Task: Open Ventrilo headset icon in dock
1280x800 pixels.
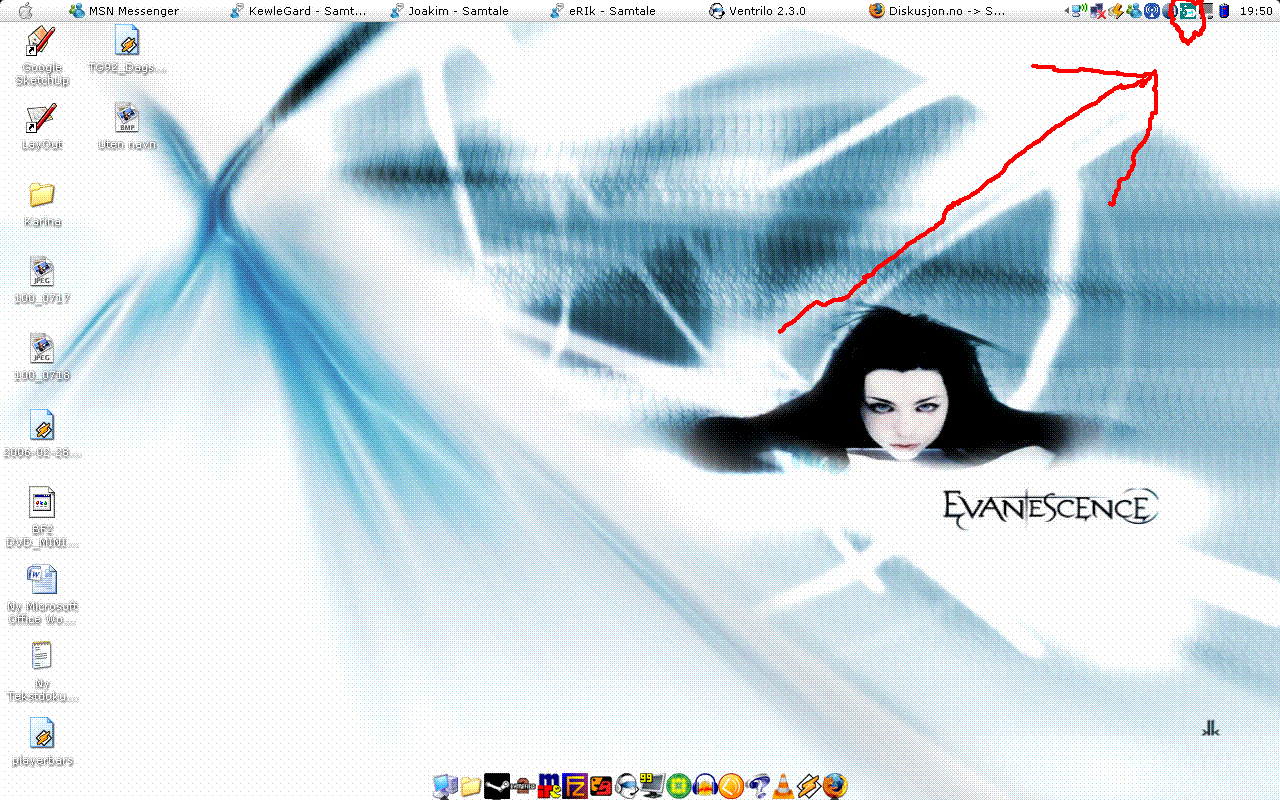Action: (627, 786)
